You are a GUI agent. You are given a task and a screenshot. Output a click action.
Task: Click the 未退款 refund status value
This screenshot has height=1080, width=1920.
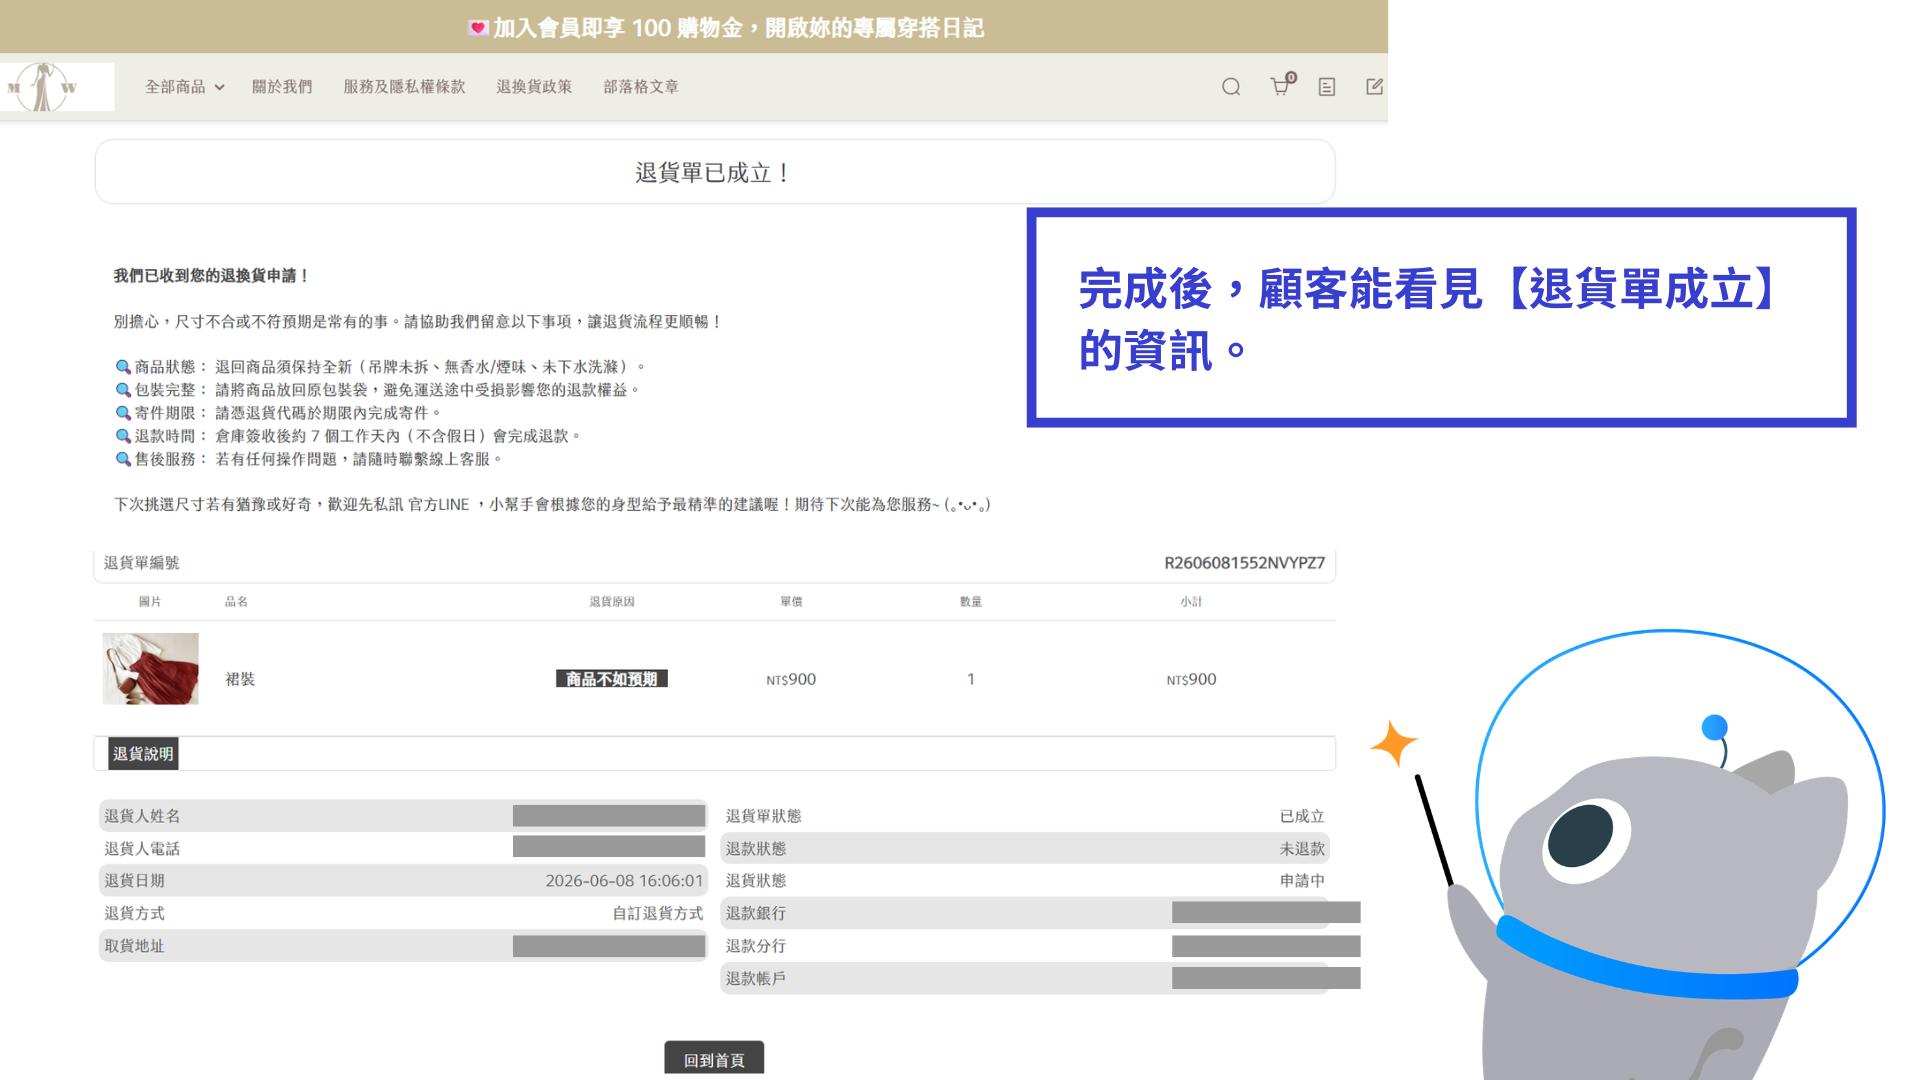pyautogui.click(x=1302, y=848)
